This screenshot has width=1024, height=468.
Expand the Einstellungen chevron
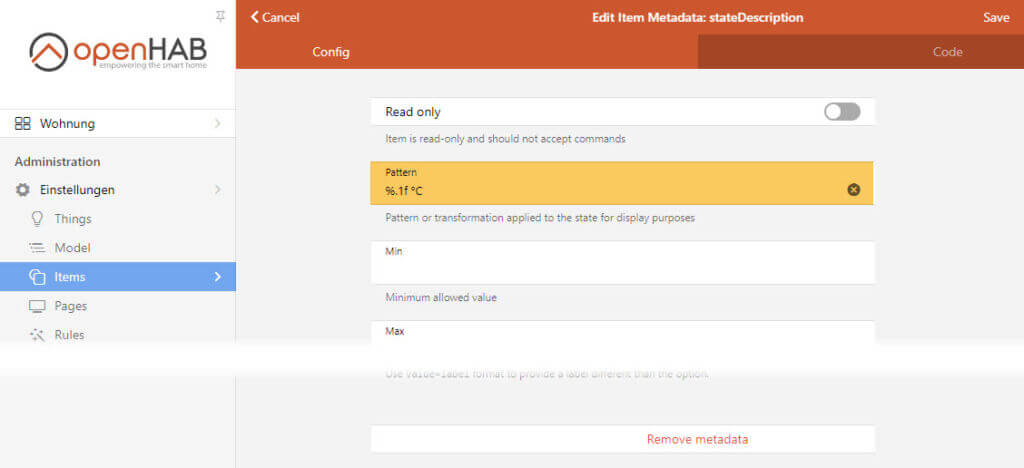[218, 190]
